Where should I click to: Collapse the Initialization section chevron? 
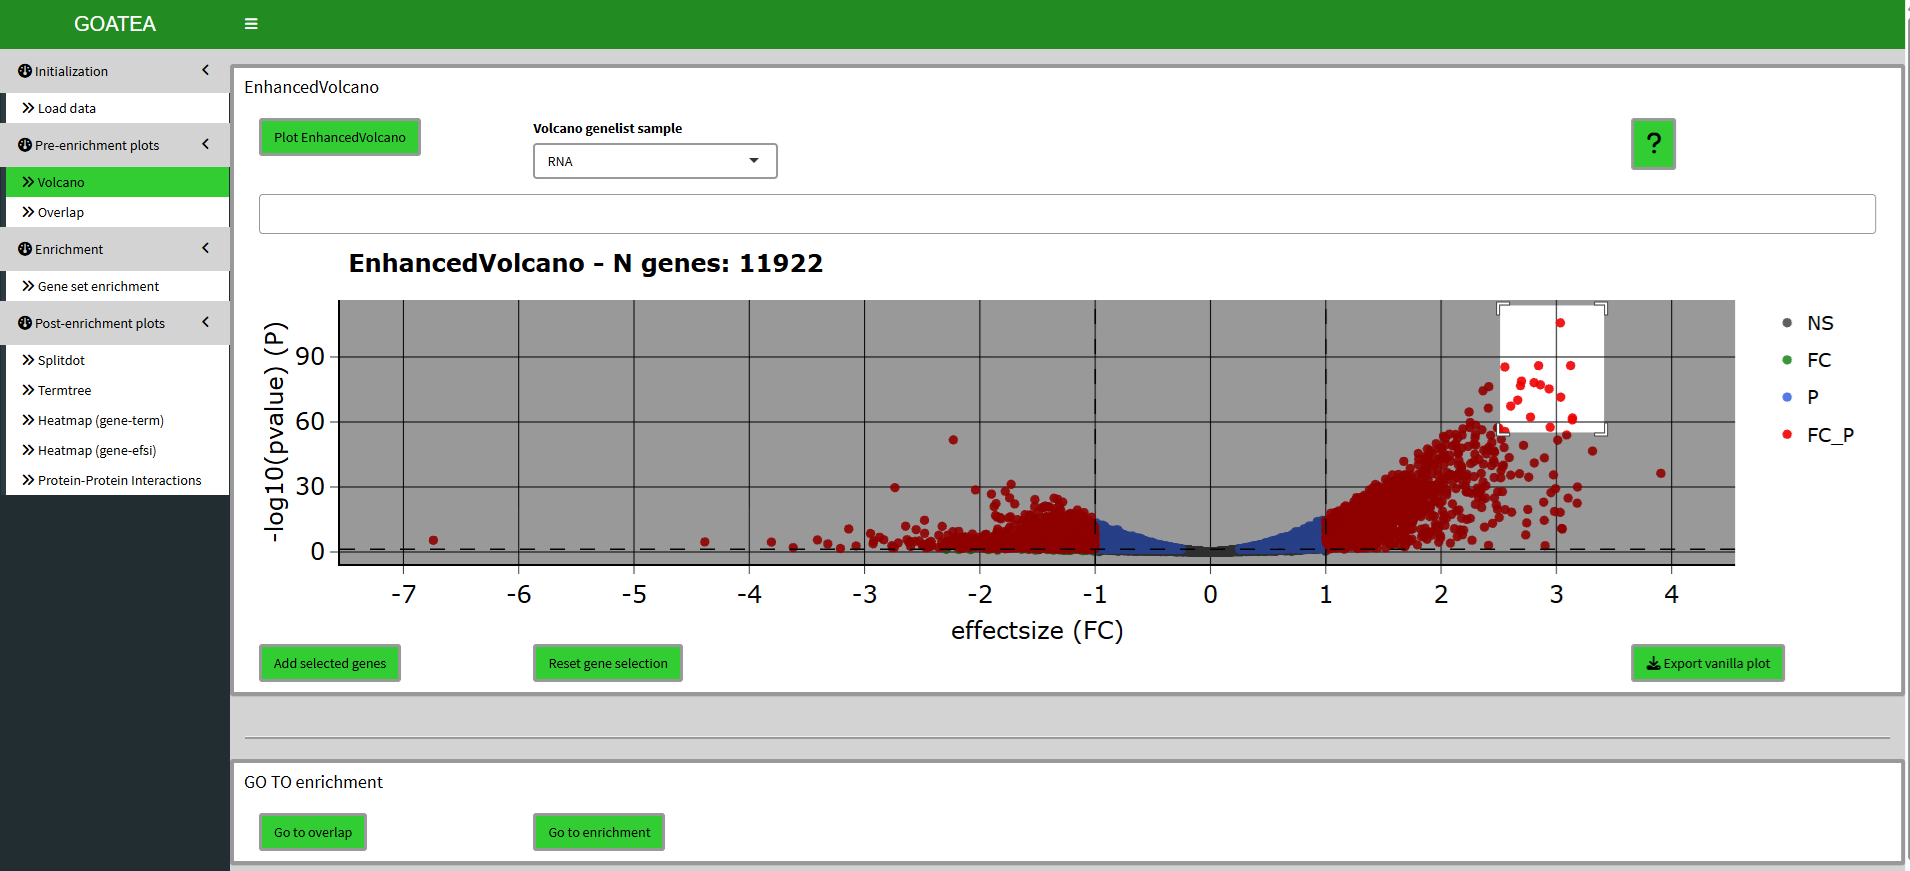pyautogui.click(x=206, y=70)
